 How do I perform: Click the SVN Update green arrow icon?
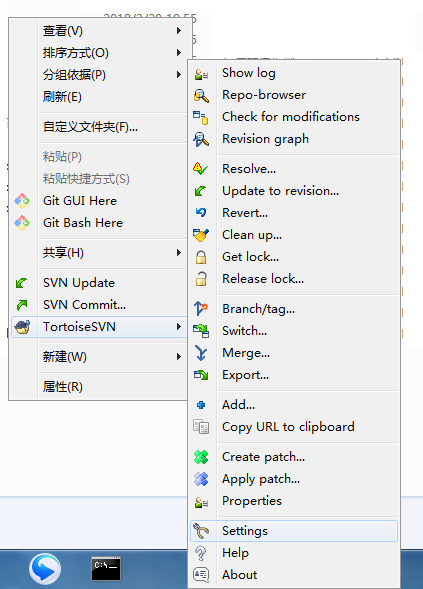coord(21,283)
